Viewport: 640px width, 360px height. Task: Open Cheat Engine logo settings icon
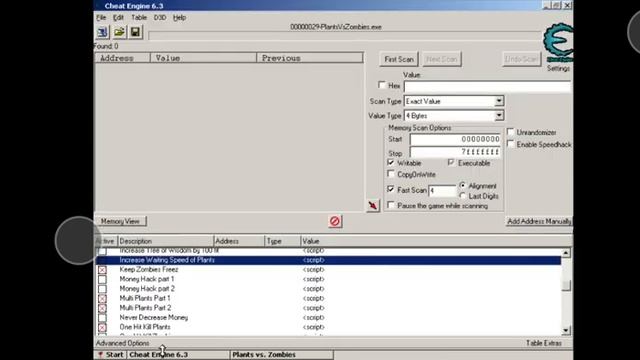click(558, 42)
